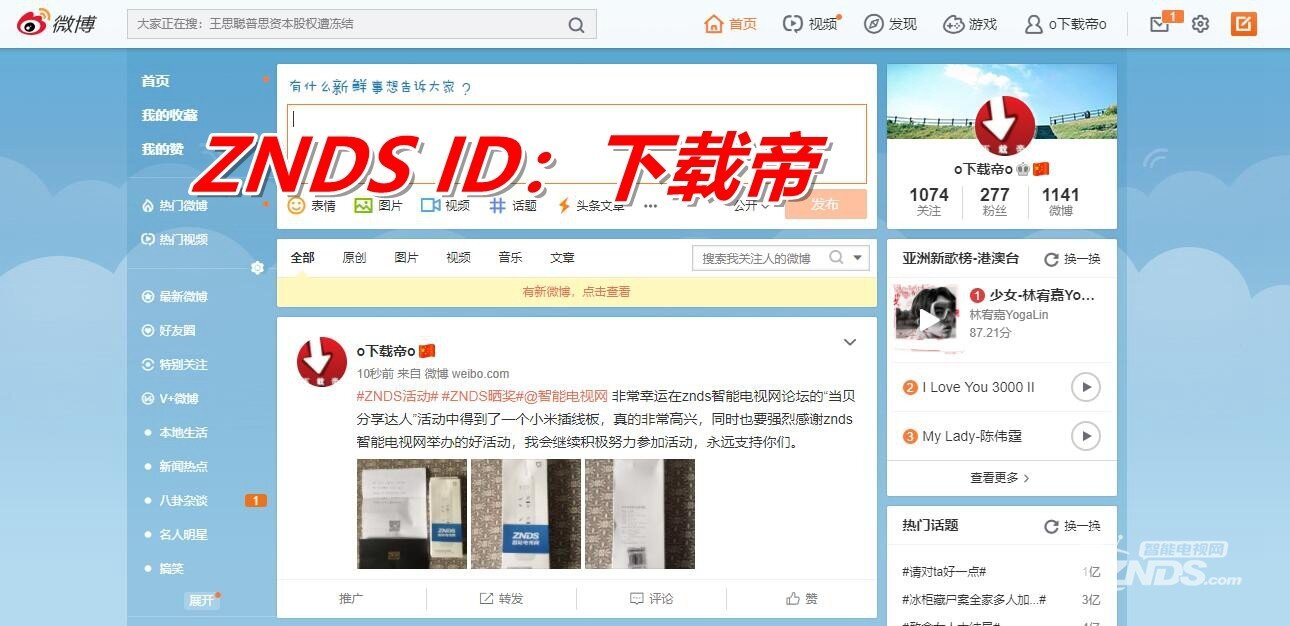The image size is (1290, 626).
Task: Open 特别关注 in sidebar
Action: [x=175, y=364]
